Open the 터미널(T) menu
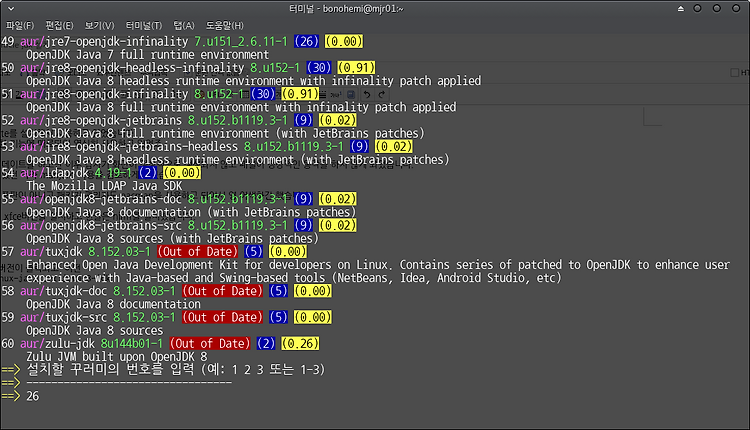This screenshot has height=430, width=750. [143, 25]
